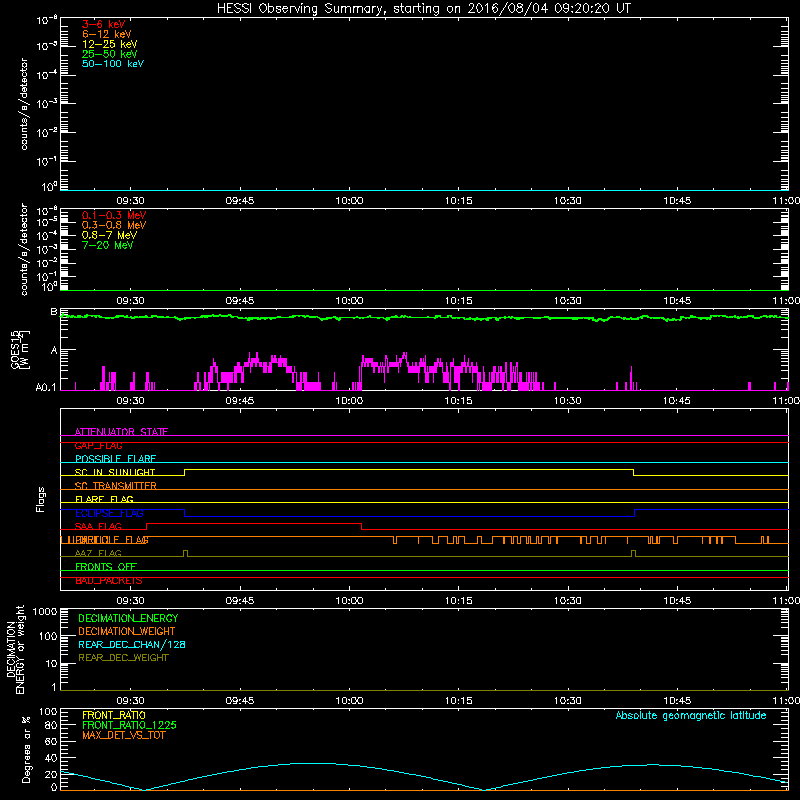The width and height of the screenshot is (800, 800).
Task: Click the REAR_DEC_CHAN/128 legend entry
Action: point(132,644)
